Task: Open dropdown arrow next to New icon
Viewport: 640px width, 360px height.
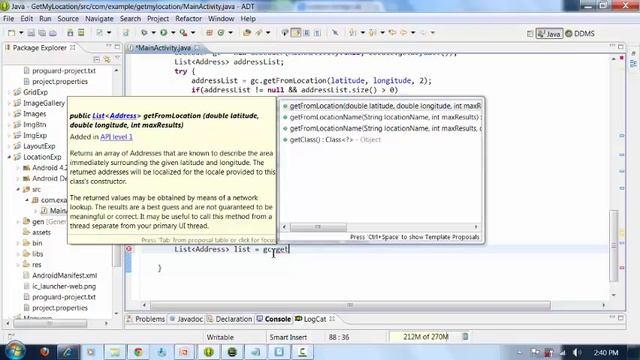Action: (x=21, y=33)
